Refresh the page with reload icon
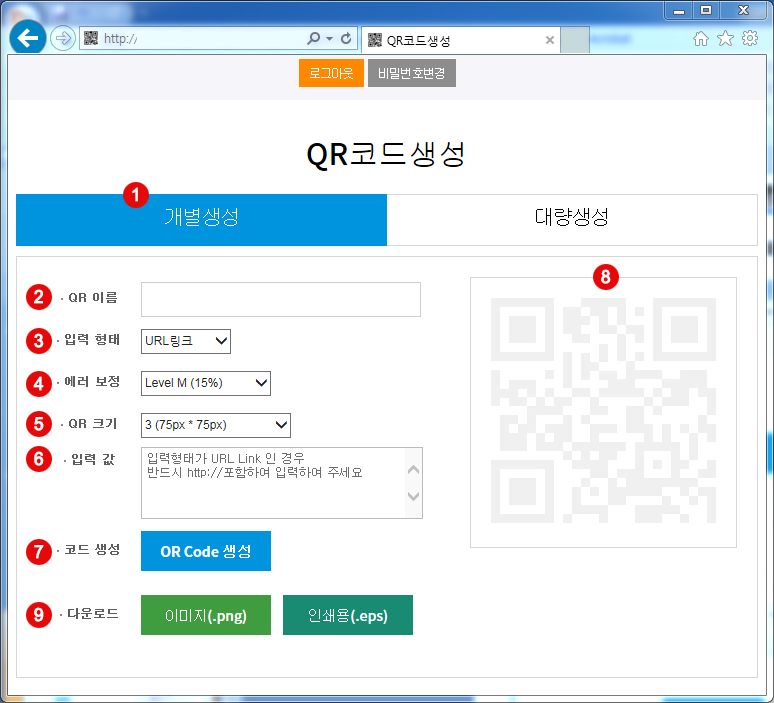774x703 pixels. pos(346,38)
